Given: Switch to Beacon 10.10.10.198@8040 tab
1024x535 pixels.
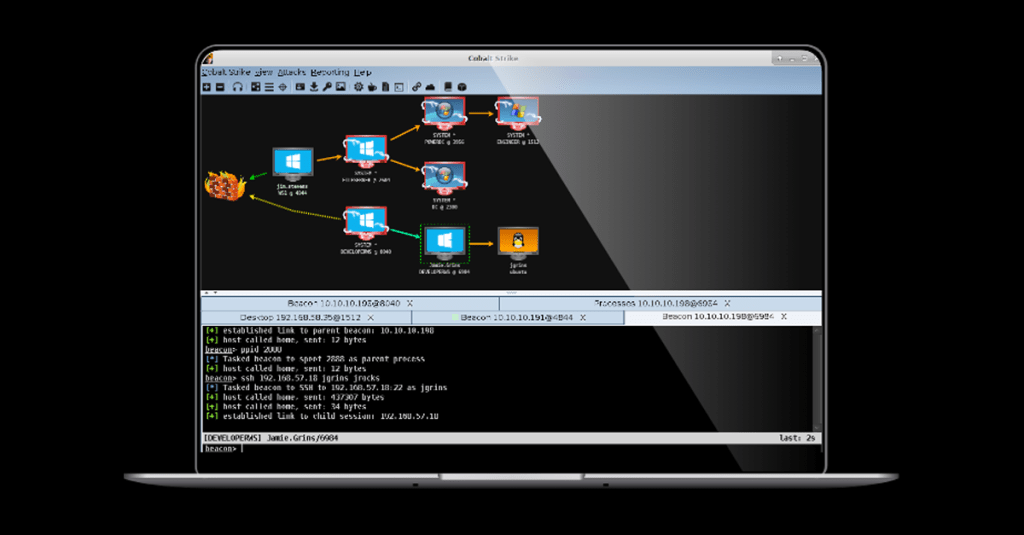Looking at the screenshot, I should (x=350, y=303).
